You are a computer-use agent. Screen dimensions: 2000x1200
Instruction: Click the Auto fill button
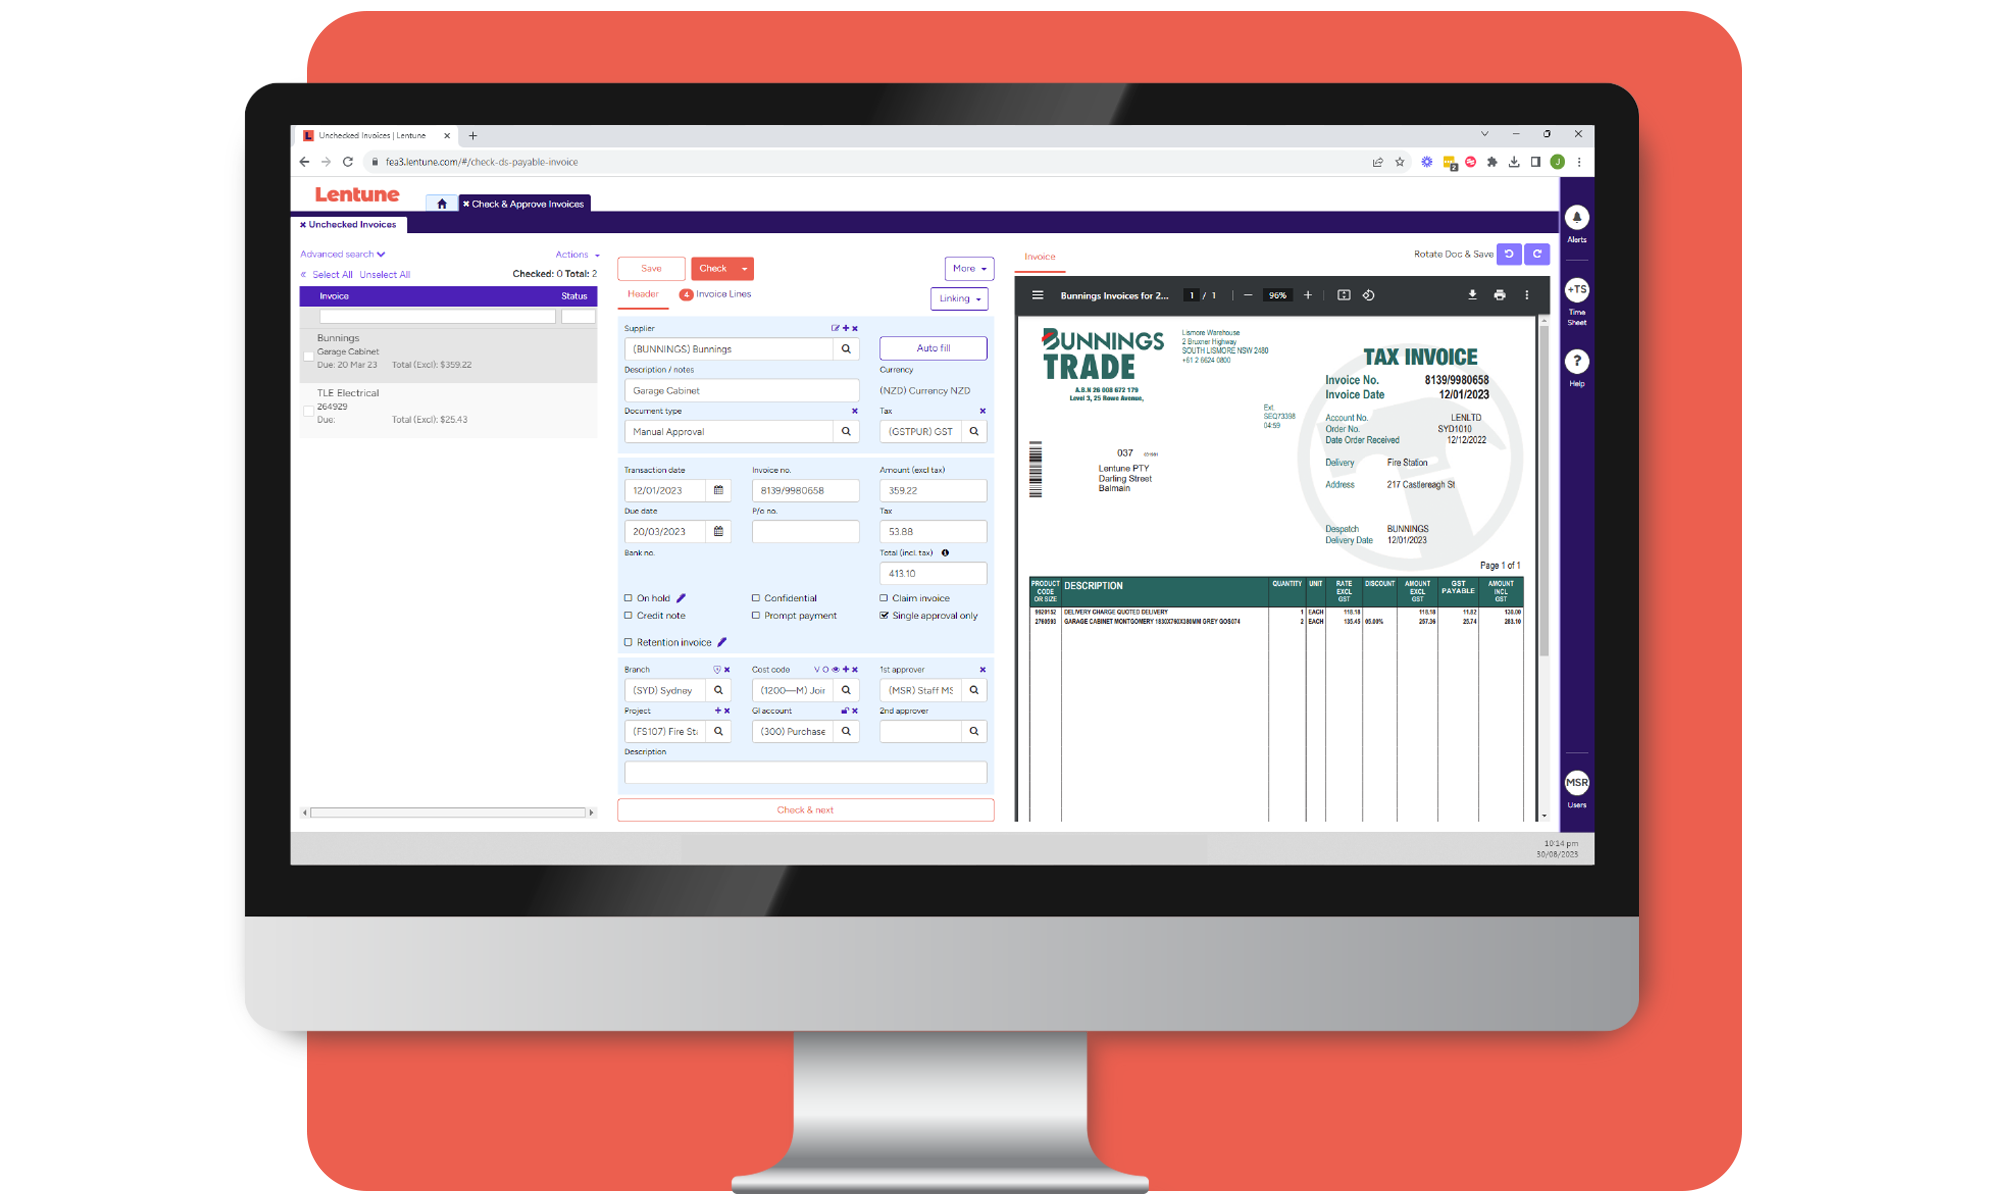coord(931,347)
